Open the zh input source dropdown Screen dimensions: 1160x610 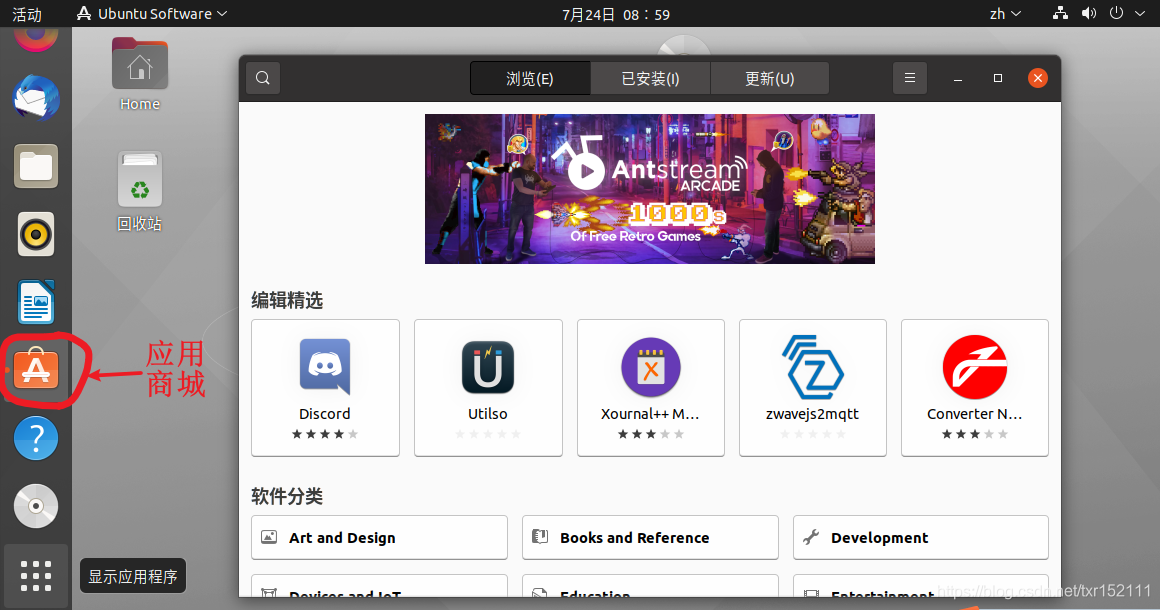[1005, 14]
